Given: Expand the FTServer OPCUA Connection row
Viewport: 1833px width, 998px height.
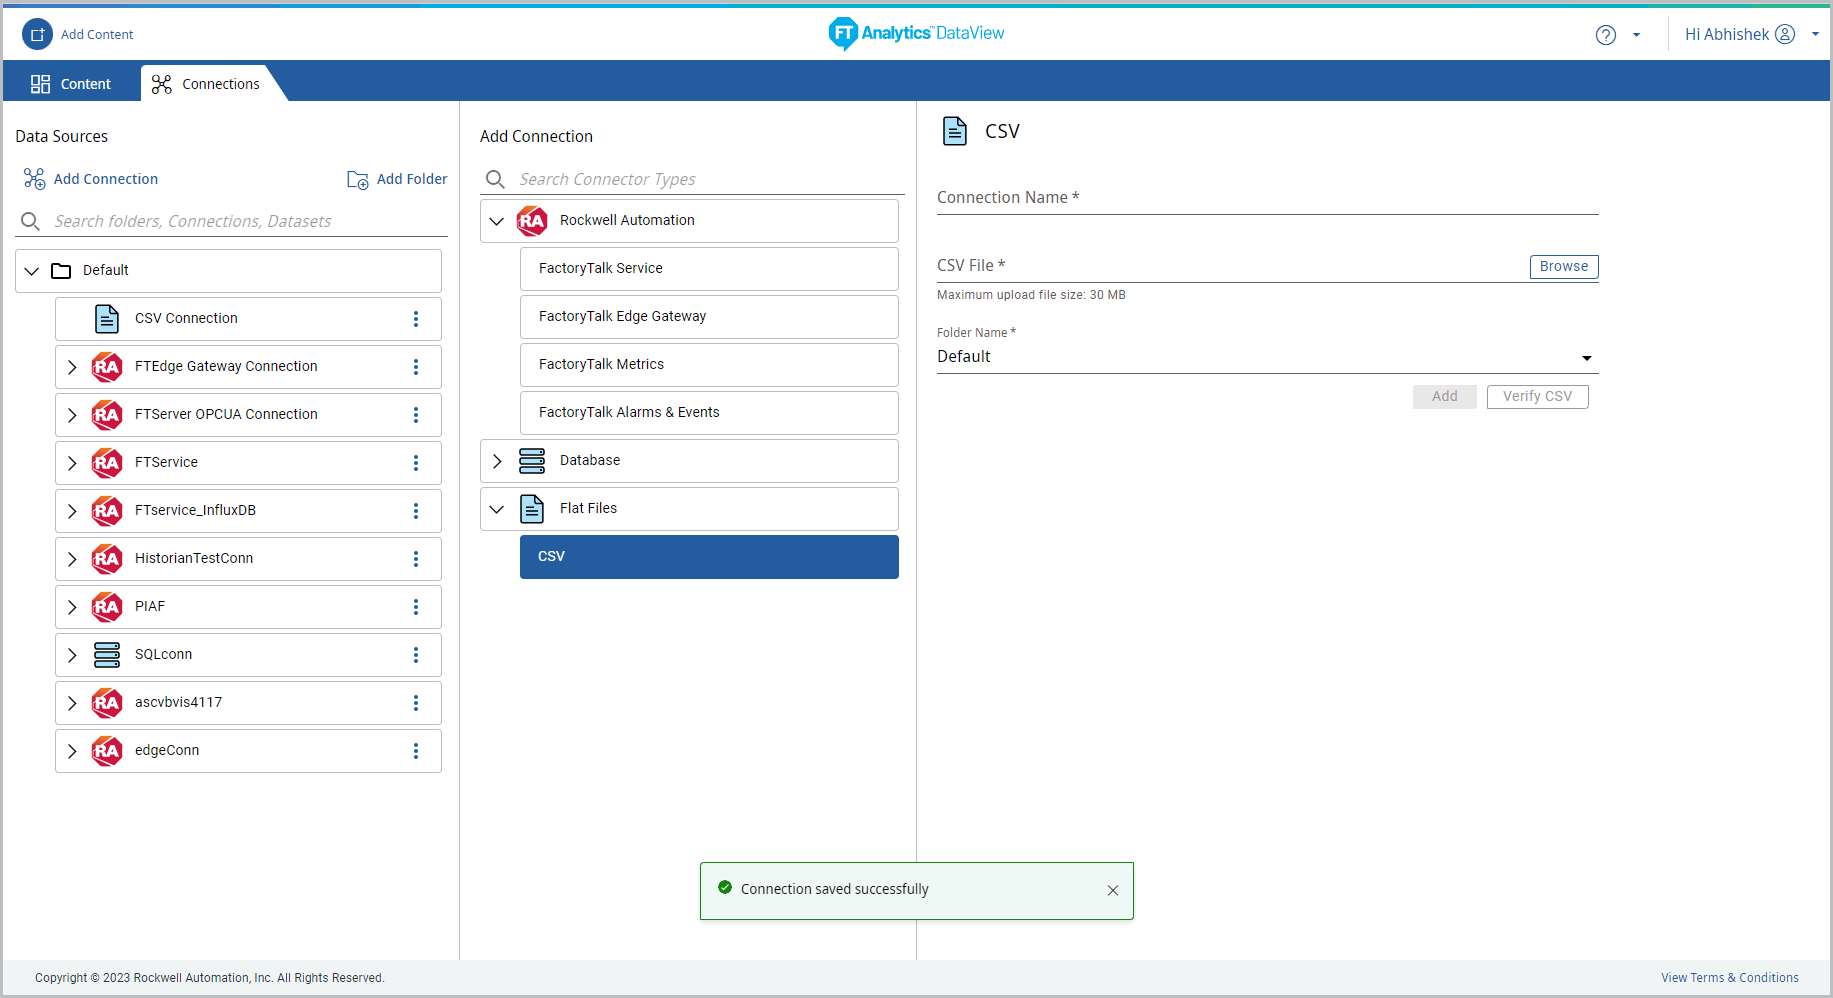Looking at the screenshot, I should (72, 415).
